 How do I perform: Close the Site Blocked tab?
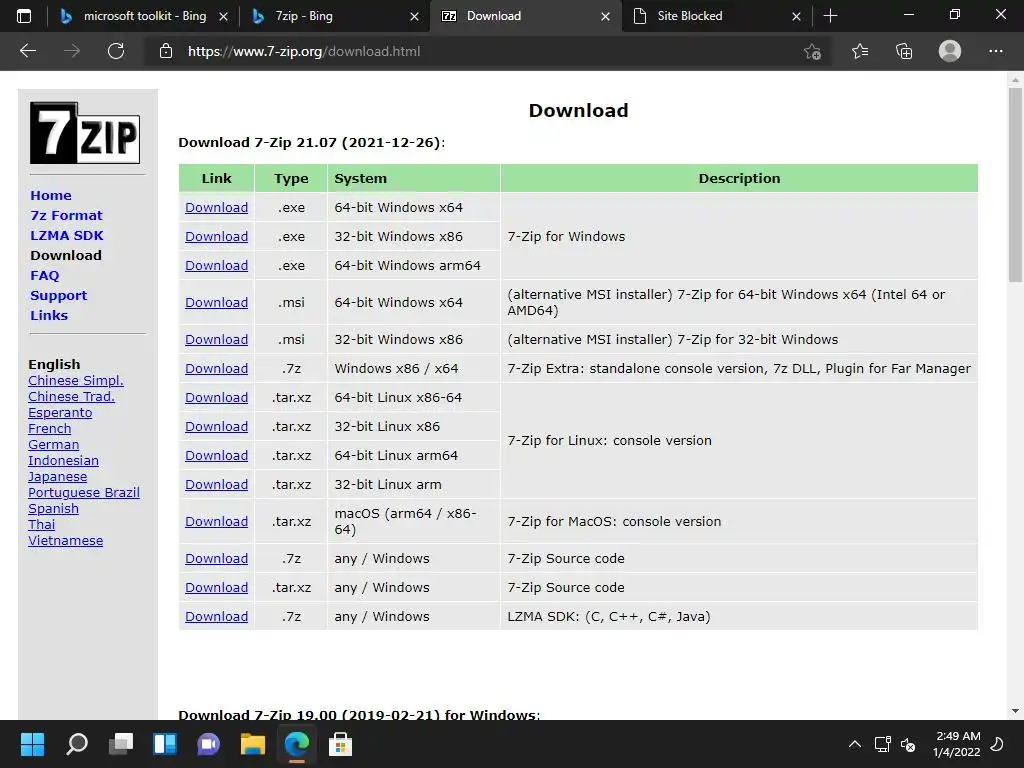point(796,16)
